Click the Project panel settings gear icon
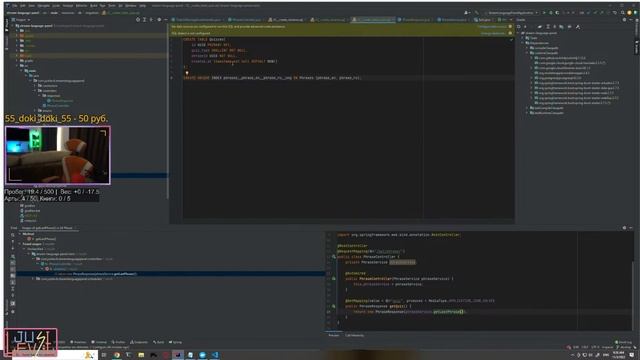The image size is (640, 360). click(x=159, y=20)
